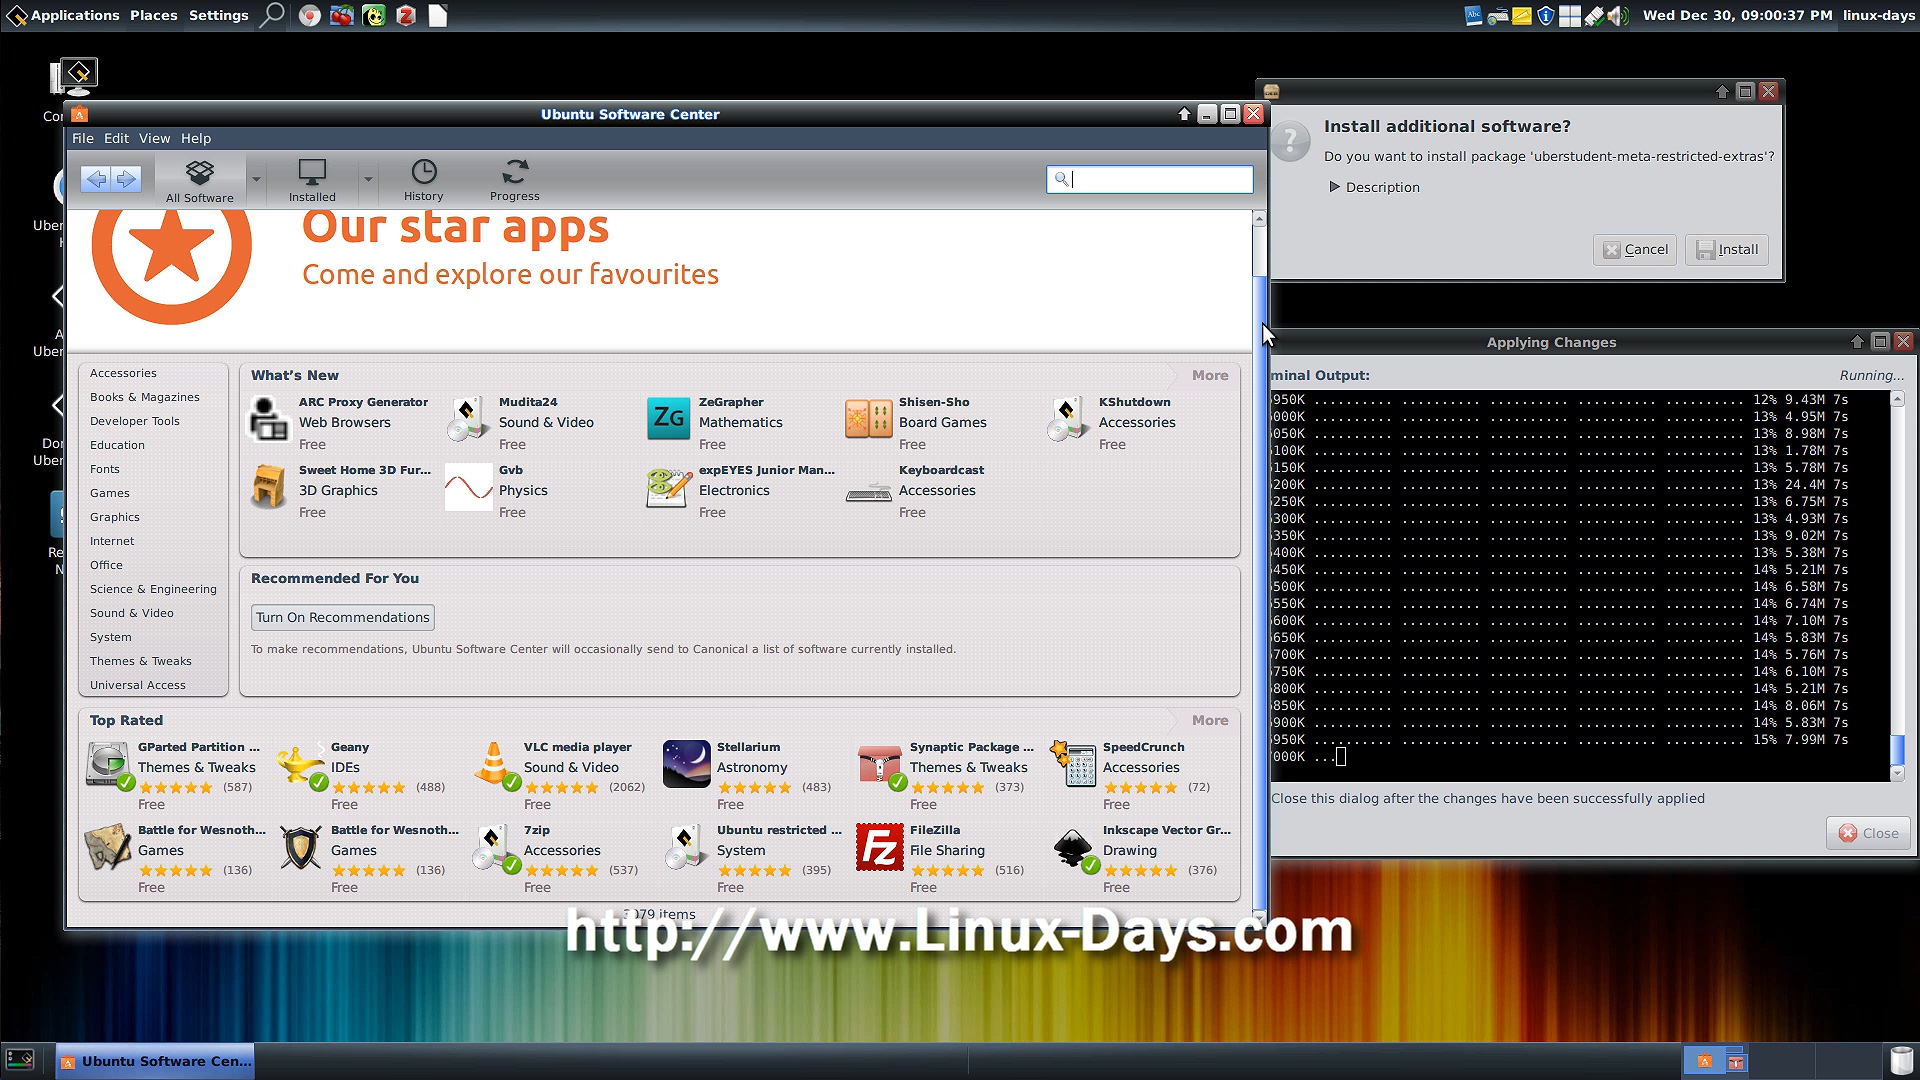Click Turn On Recommendations button
Image resolution: width=1920 pixels, height=1080 pixels.
[343, 617]
